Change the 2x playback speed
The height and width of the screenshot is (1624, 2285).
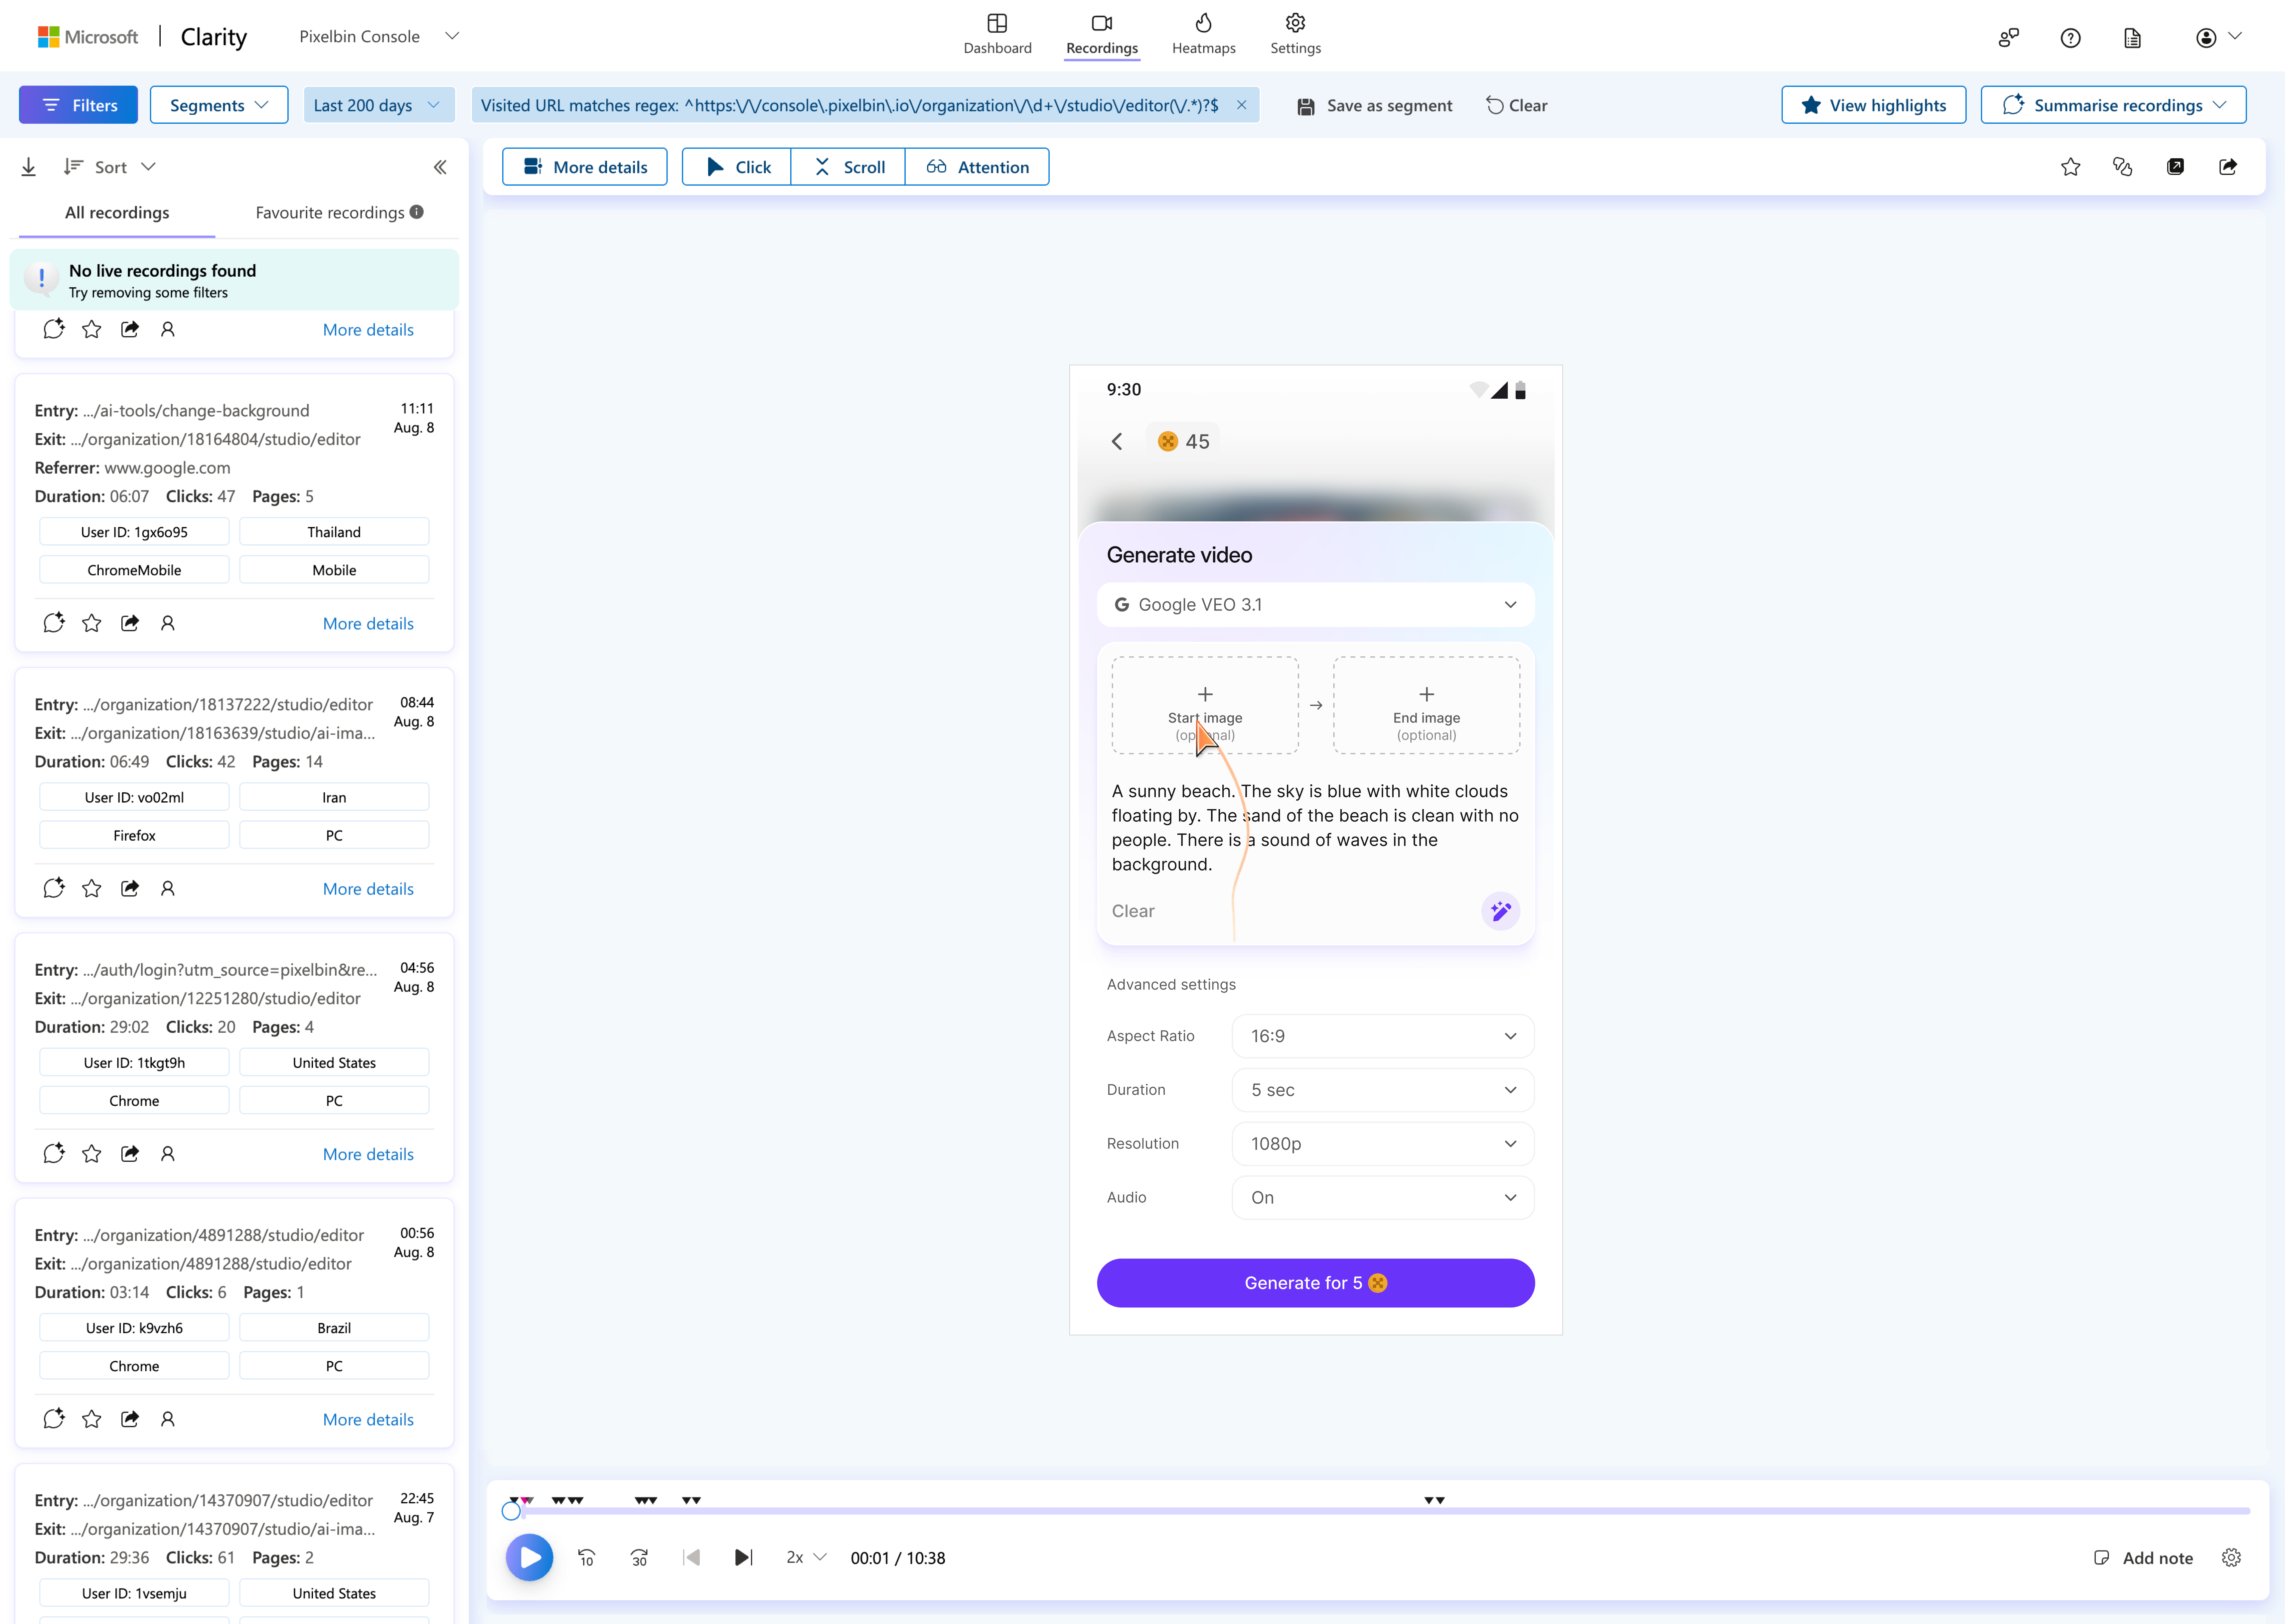(x=806, y=1557)
